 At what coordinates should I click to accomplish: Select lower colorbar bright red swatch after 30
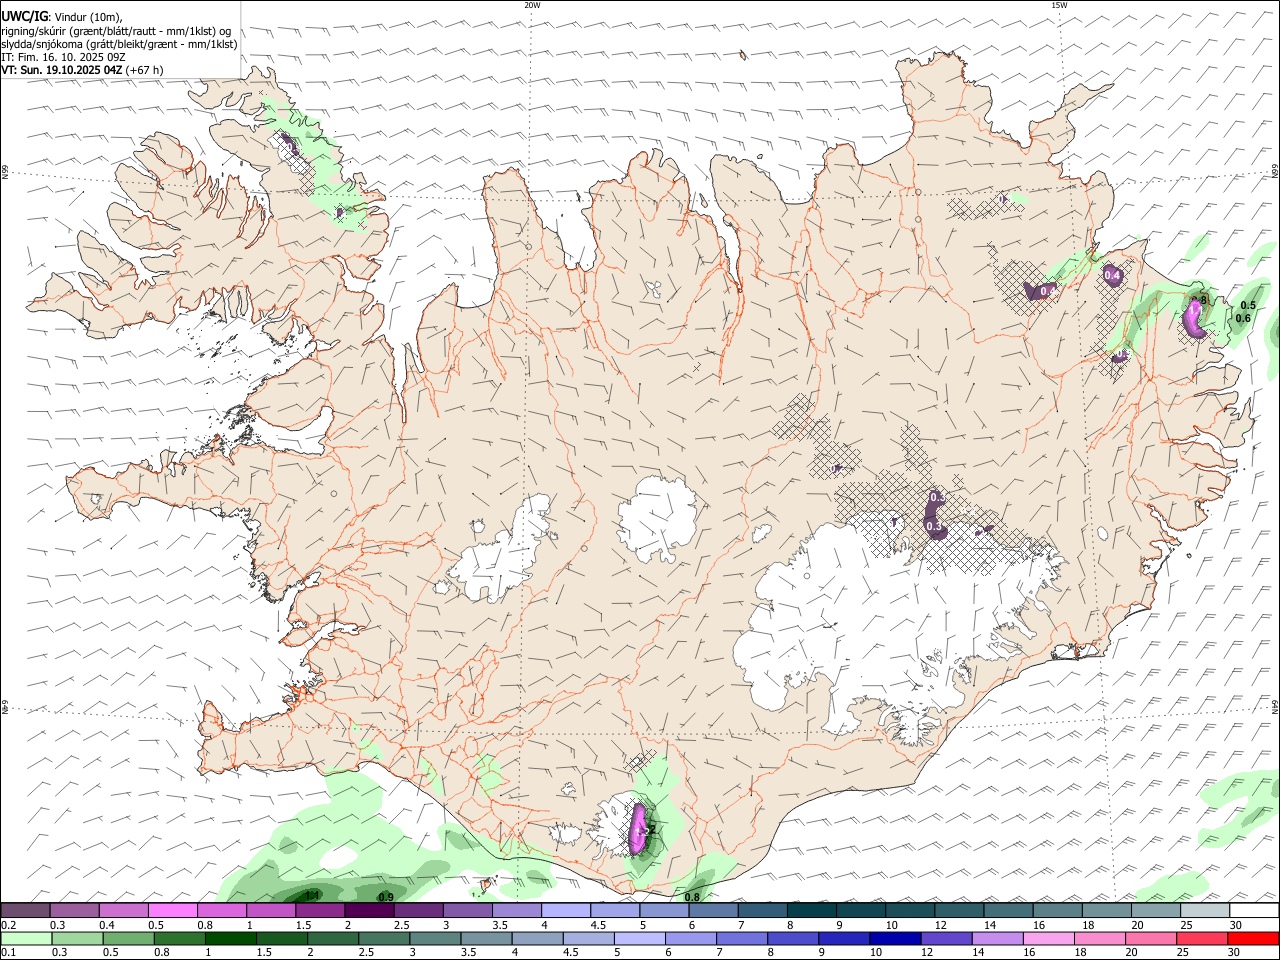1253,938
